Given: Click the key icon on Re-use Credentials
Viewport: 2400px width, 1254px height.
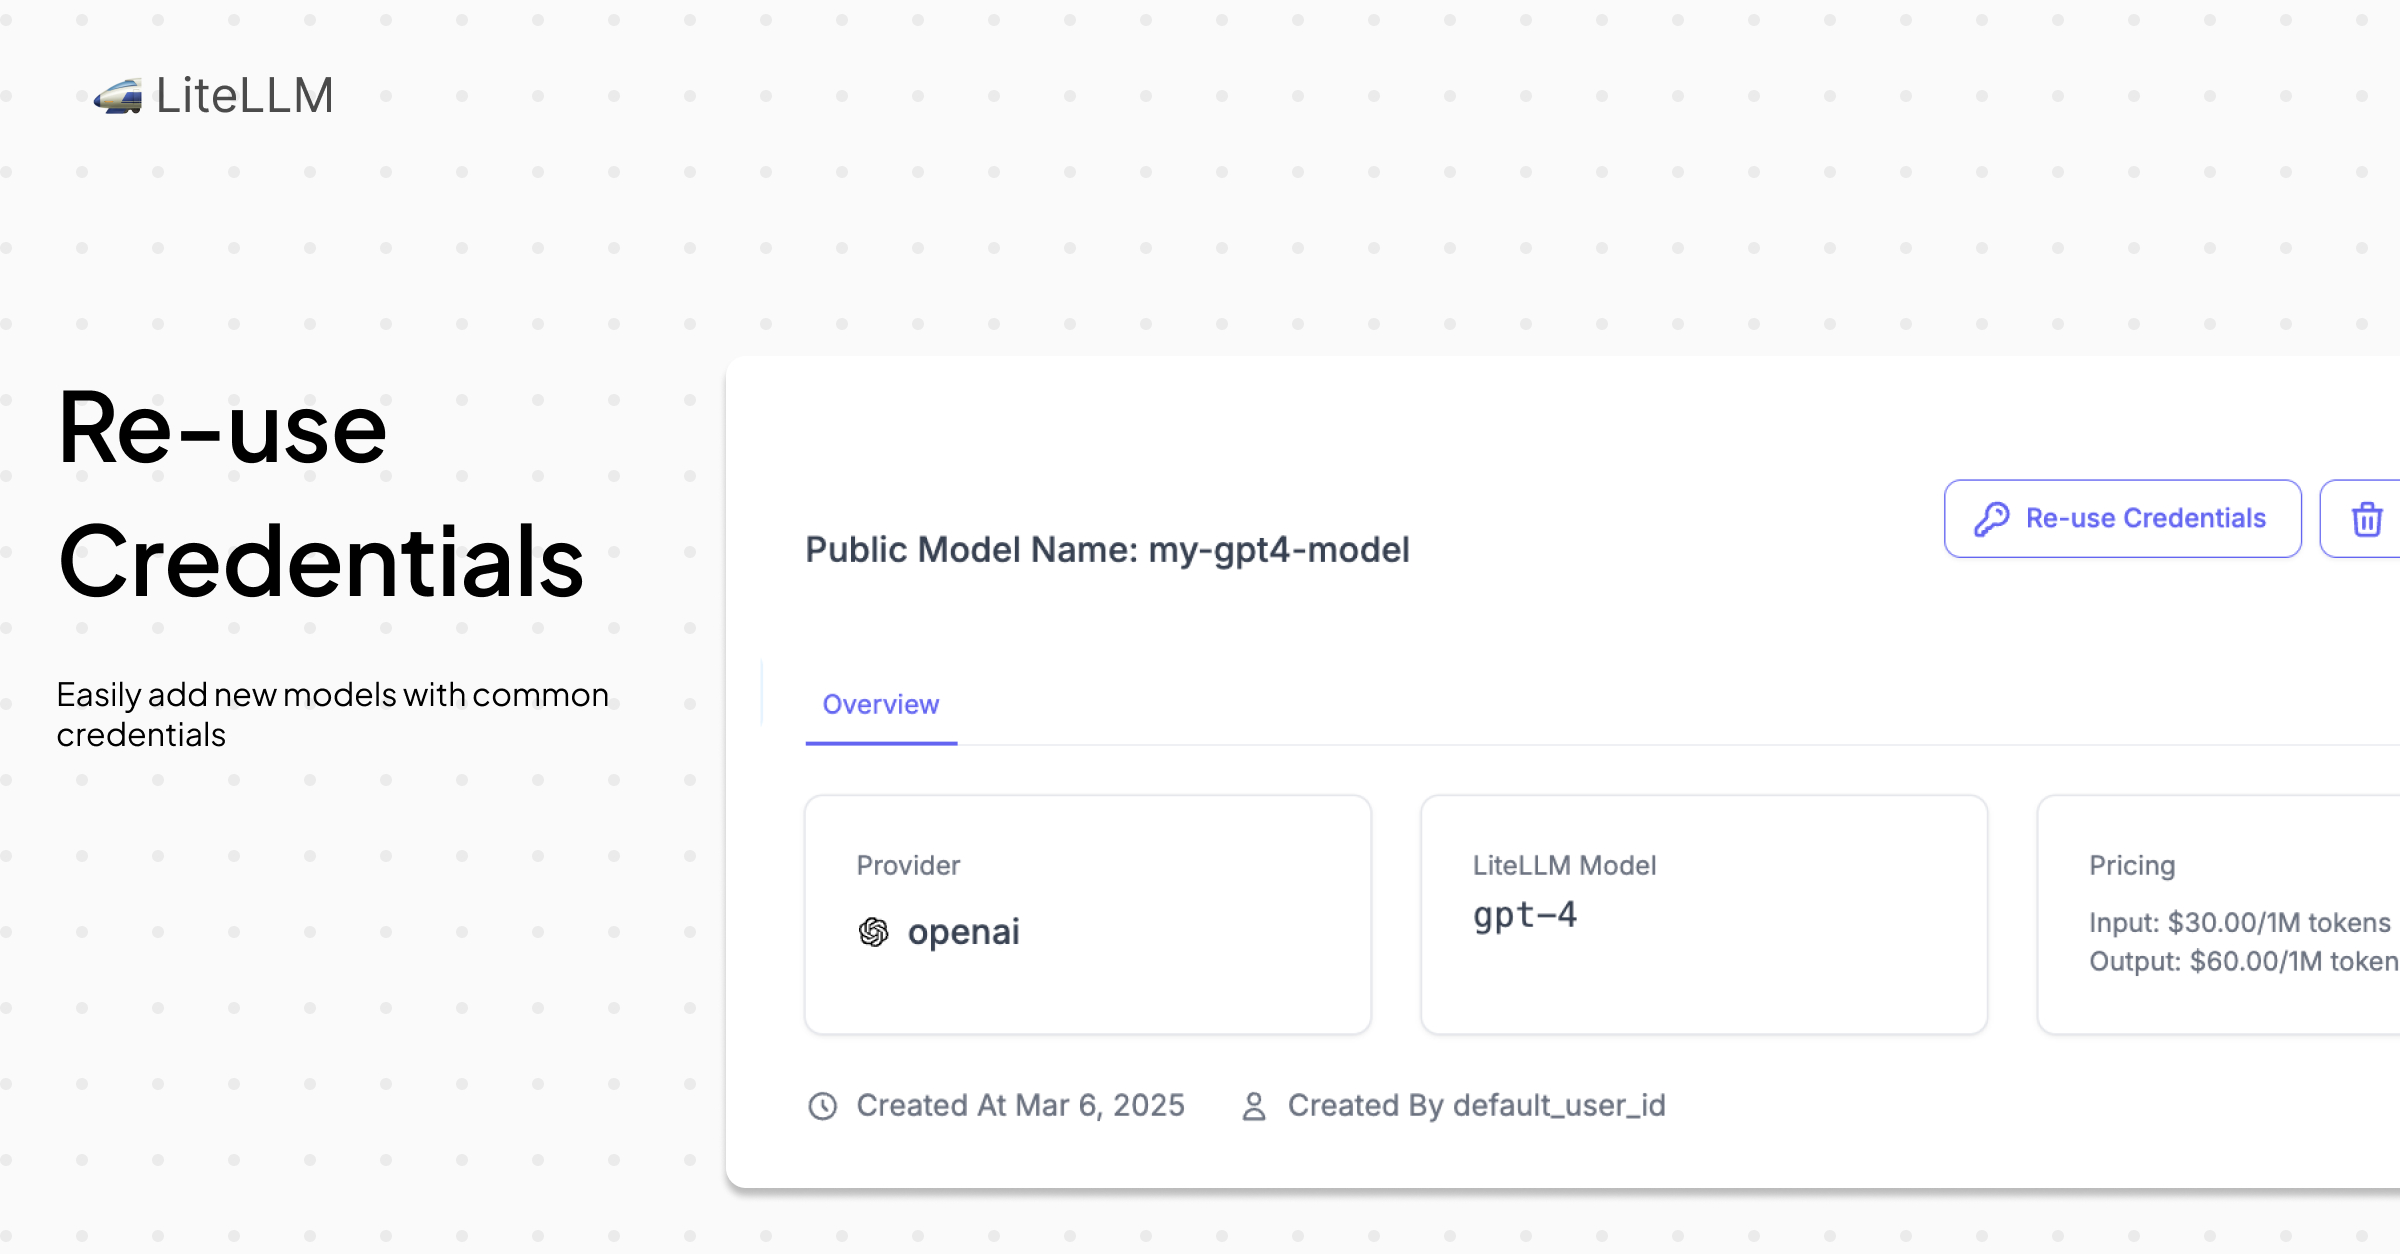Looking at the screenshot, I should tap(1991, 519).
